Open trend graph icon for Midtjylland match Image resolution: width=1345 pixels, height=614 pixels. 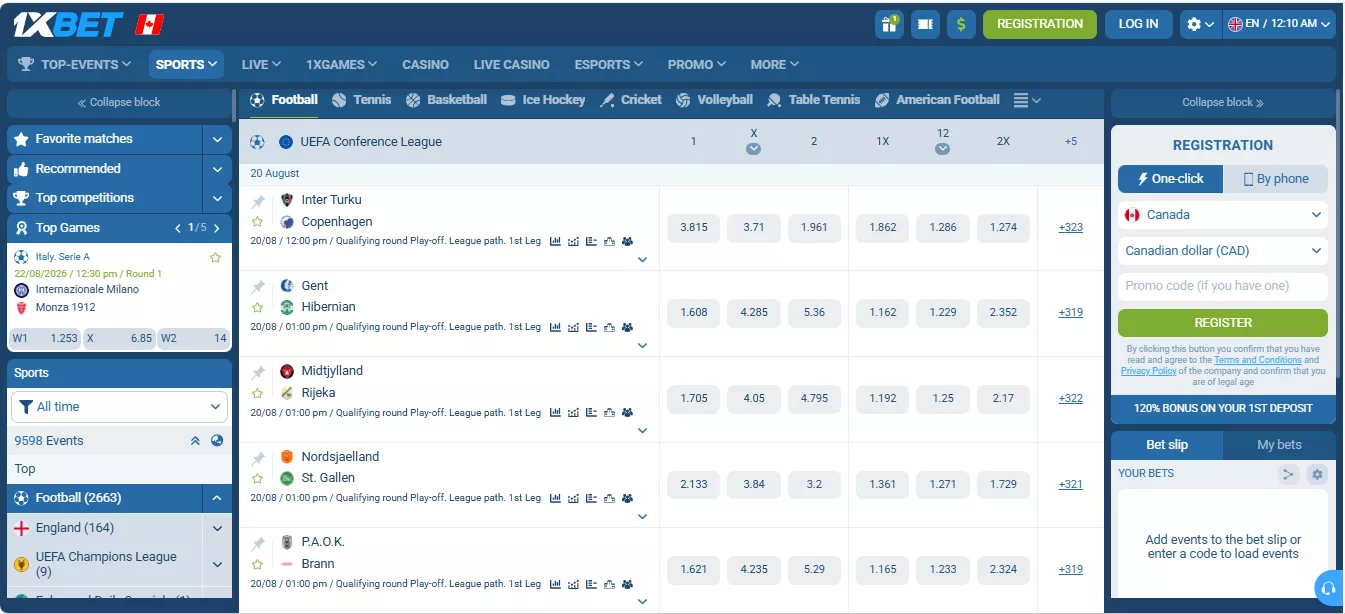point(573,412)
